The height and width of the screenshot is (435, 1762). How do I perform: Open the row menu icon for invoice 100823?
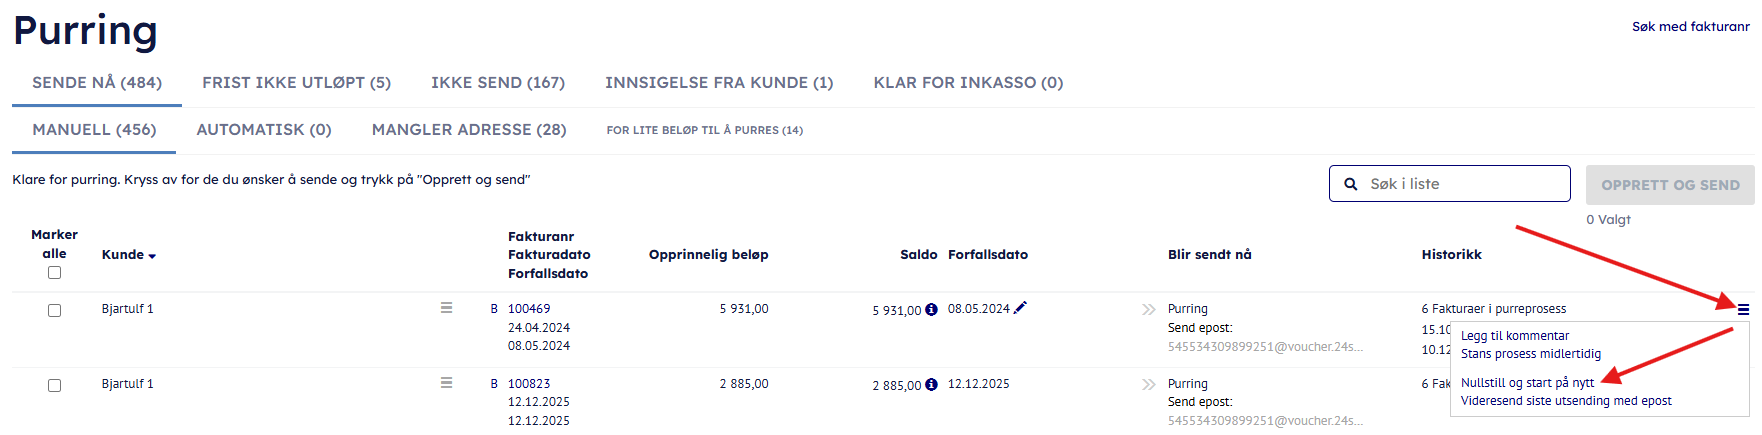[446, 383]
